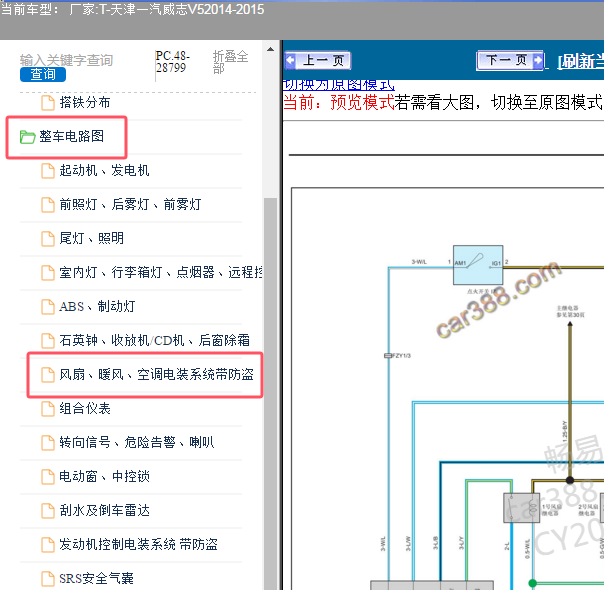Open SRS安全气囊 diagram
The height and width of the screenshot is (590, 604).
pos(96,578)
